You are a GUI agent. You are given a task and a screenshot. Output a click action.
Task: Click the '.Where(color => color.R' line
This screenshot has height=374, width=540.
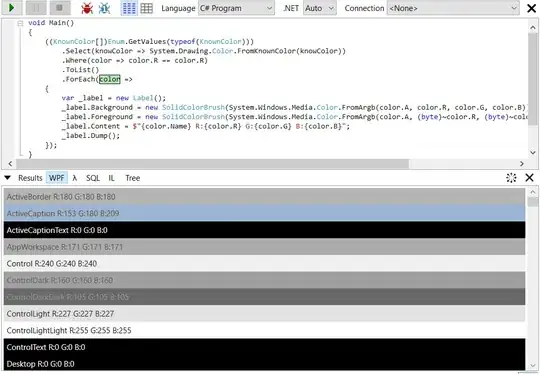click(x=135, y=61)
